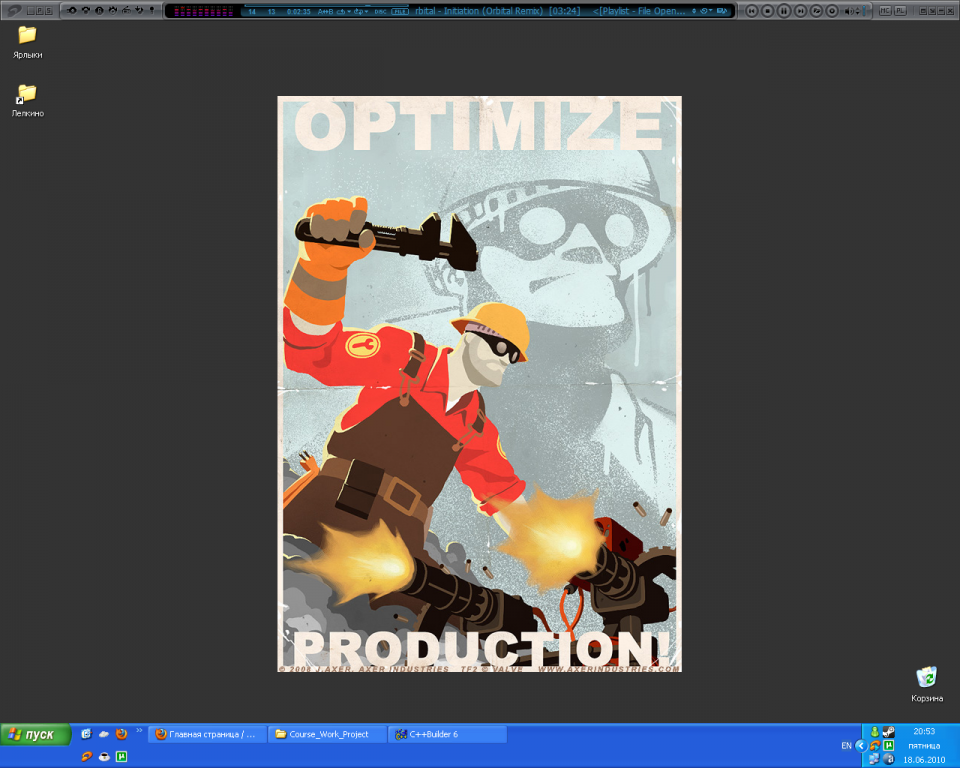Click the scrolling track title Initiation (Orbital Remix)
The image size is (960, 768).
493,11
